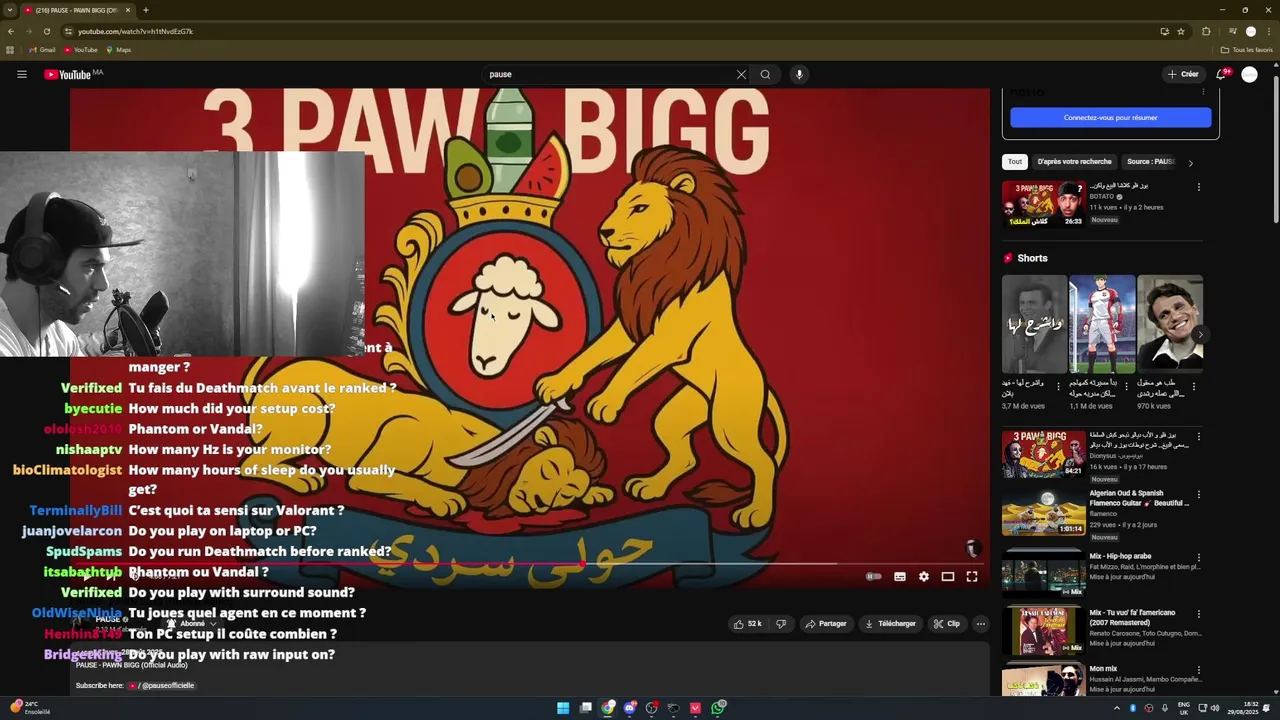Open the YouTube bookmark
1280x720 pixels.
click(x=81, y=50)
